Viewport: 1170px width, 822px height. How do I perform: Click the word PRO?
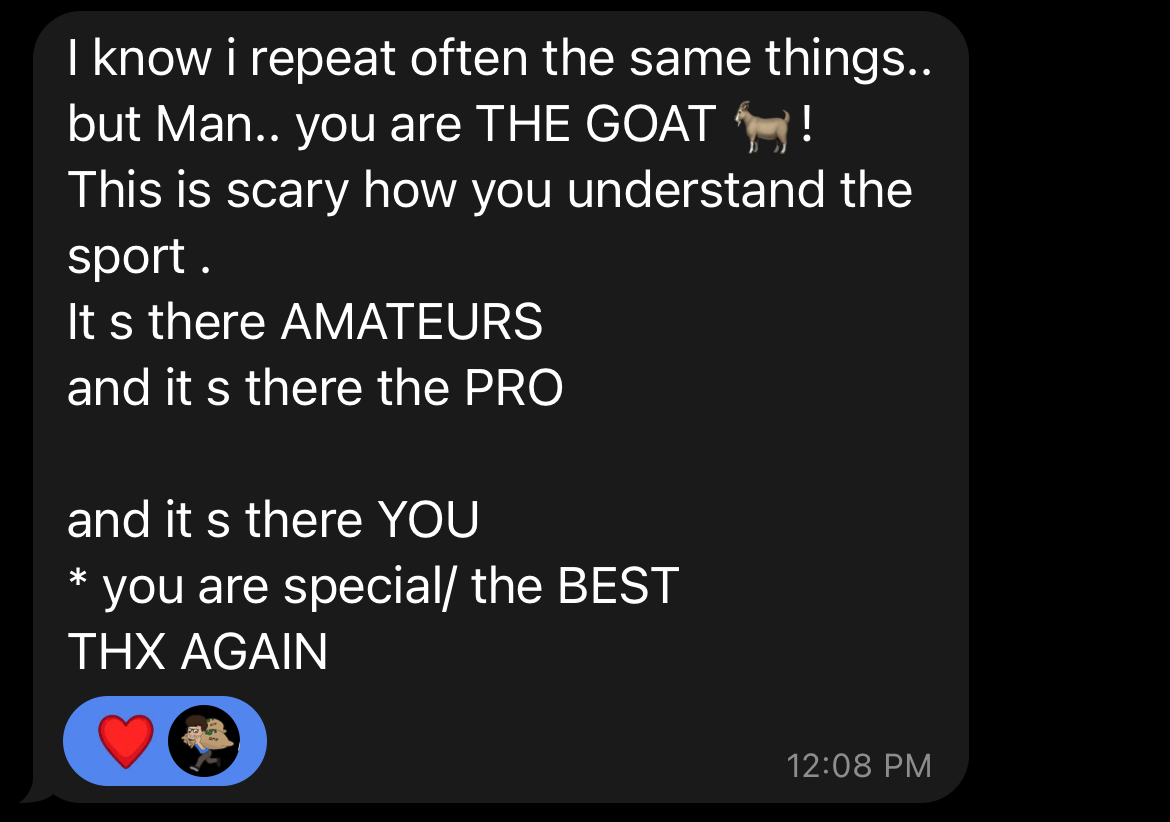point(513,388)
